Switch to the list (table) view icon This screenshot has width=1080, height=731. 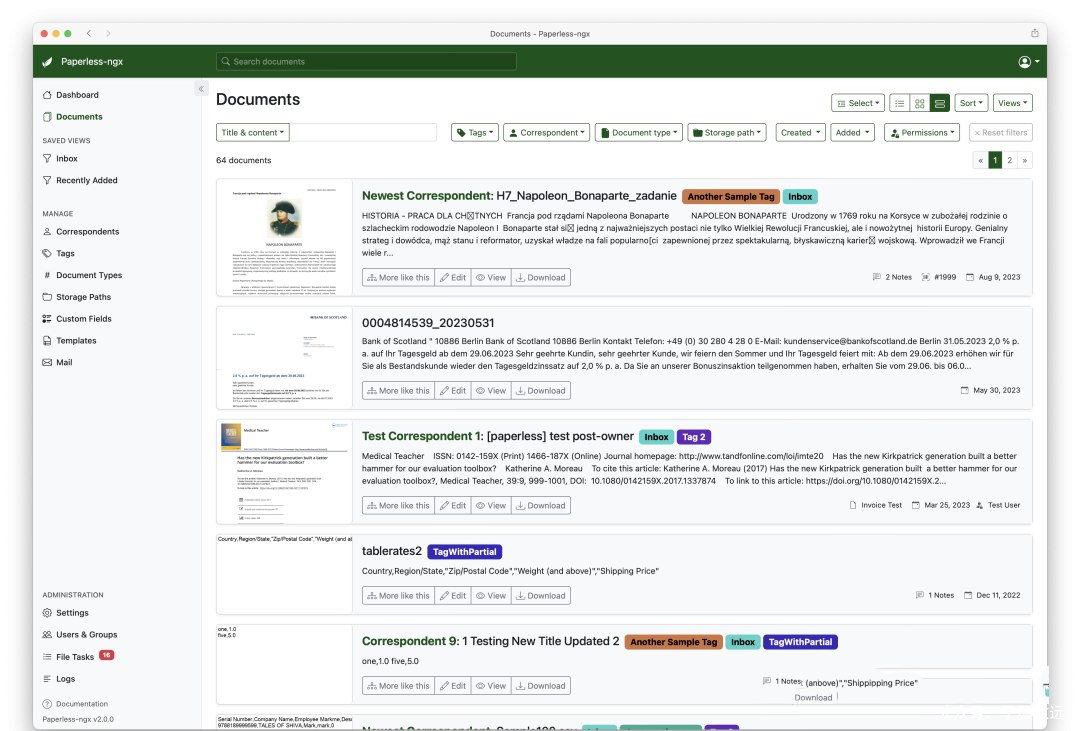[900, 103]
